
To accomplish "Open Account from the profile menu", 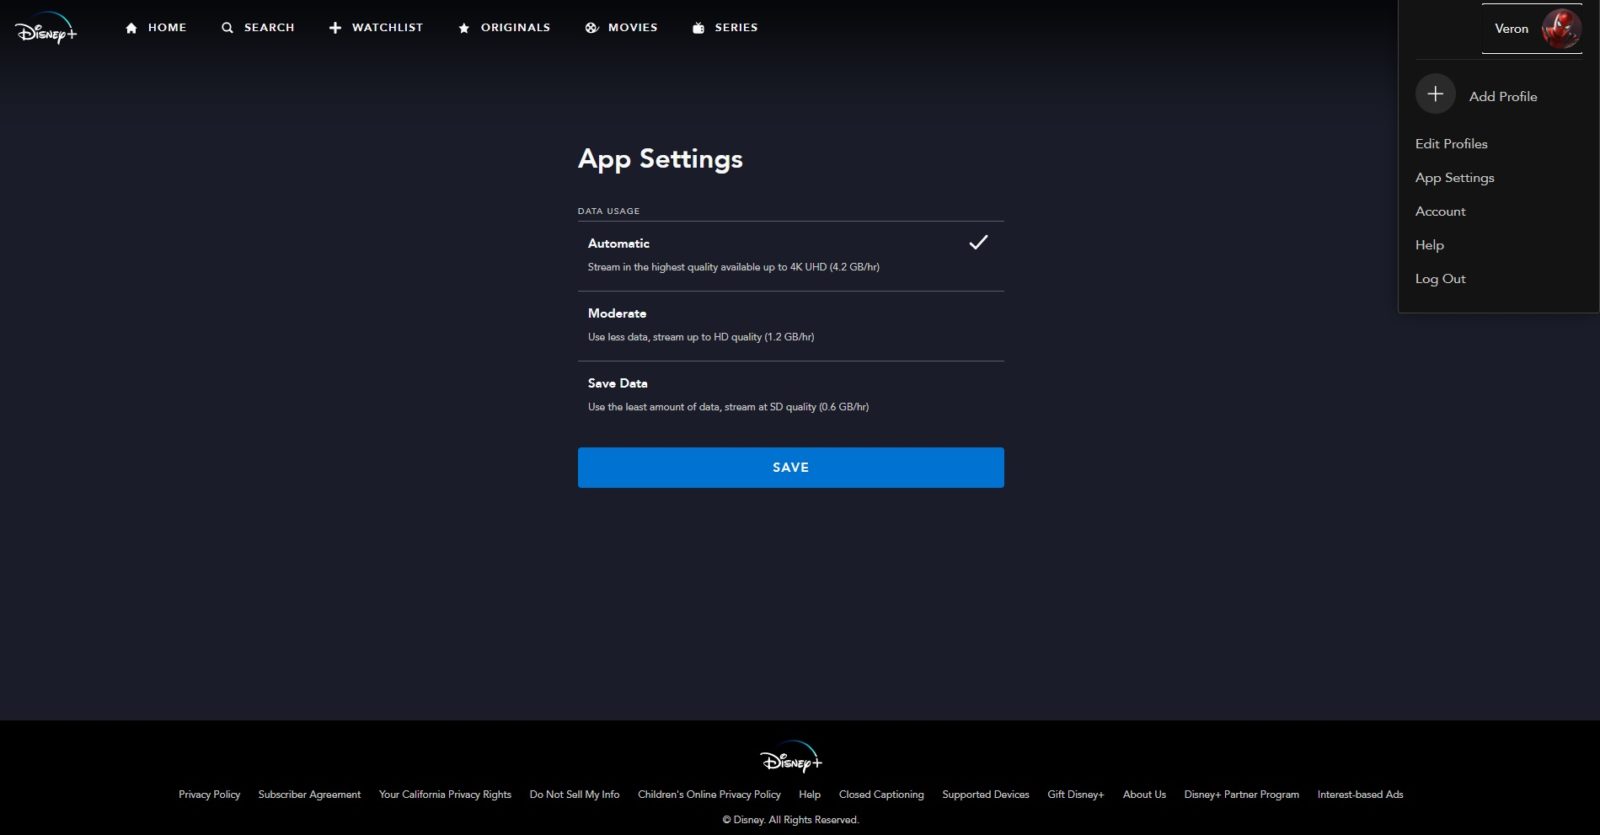I will point(1440,211).
